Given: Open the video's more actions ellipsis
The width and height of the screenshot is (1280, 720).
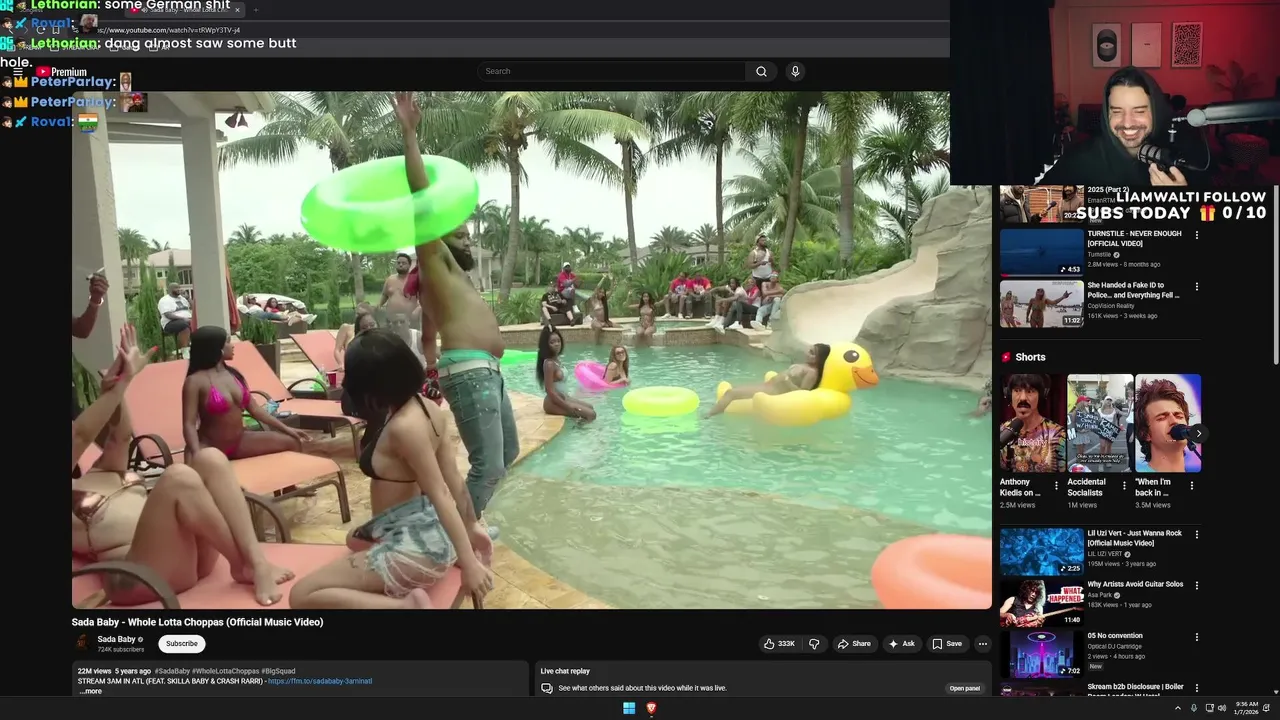Looking at the screenshot, I should (x=982, y=644).
